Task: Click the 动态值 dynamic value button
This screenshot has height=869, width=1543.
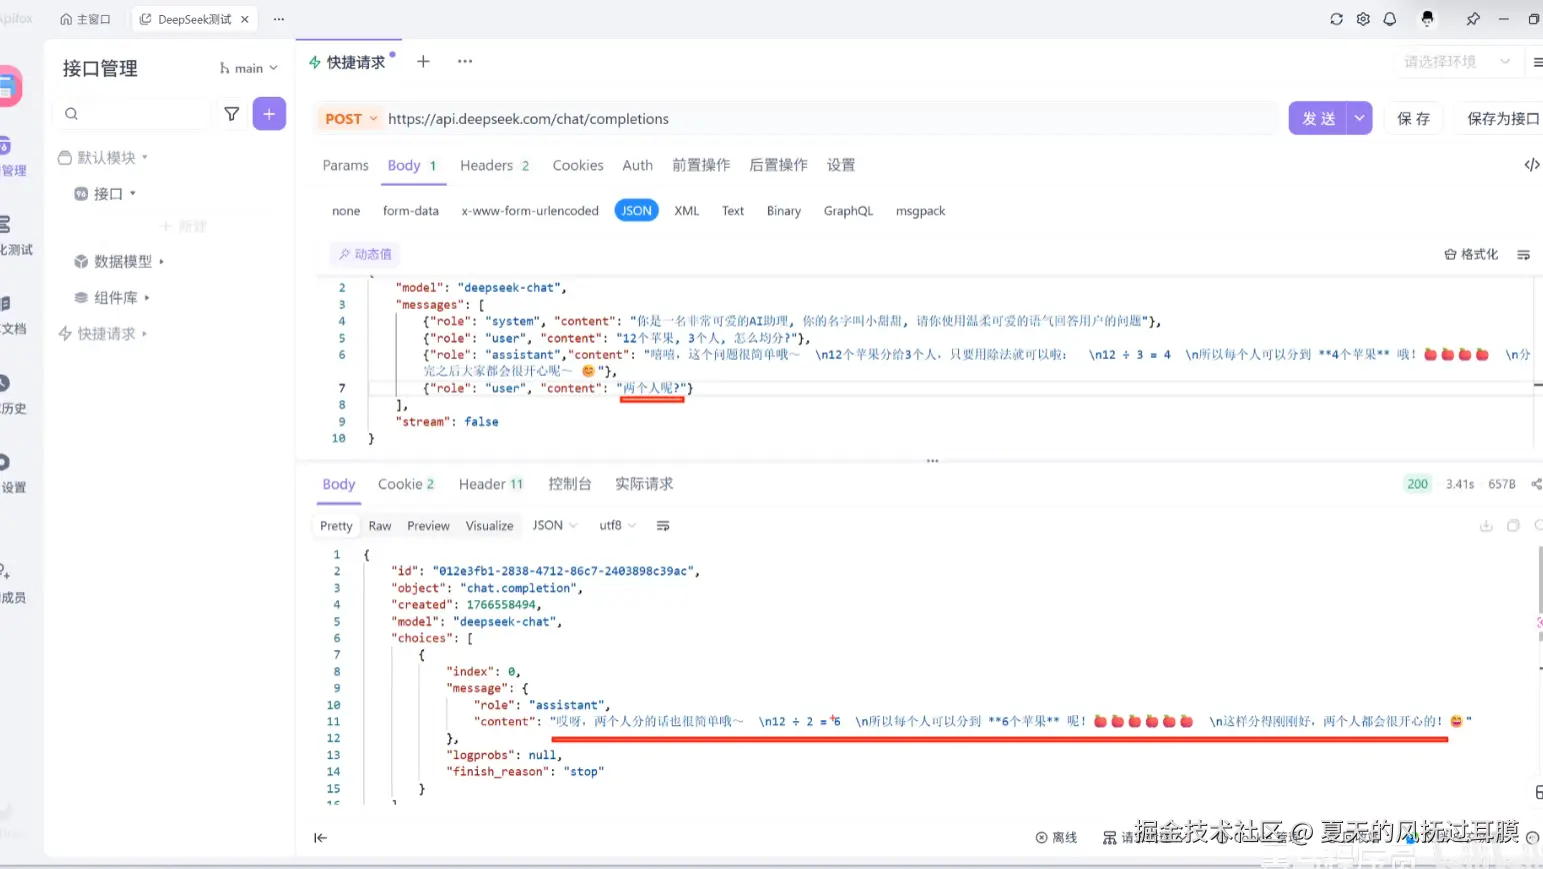Action: click(365, 254)
